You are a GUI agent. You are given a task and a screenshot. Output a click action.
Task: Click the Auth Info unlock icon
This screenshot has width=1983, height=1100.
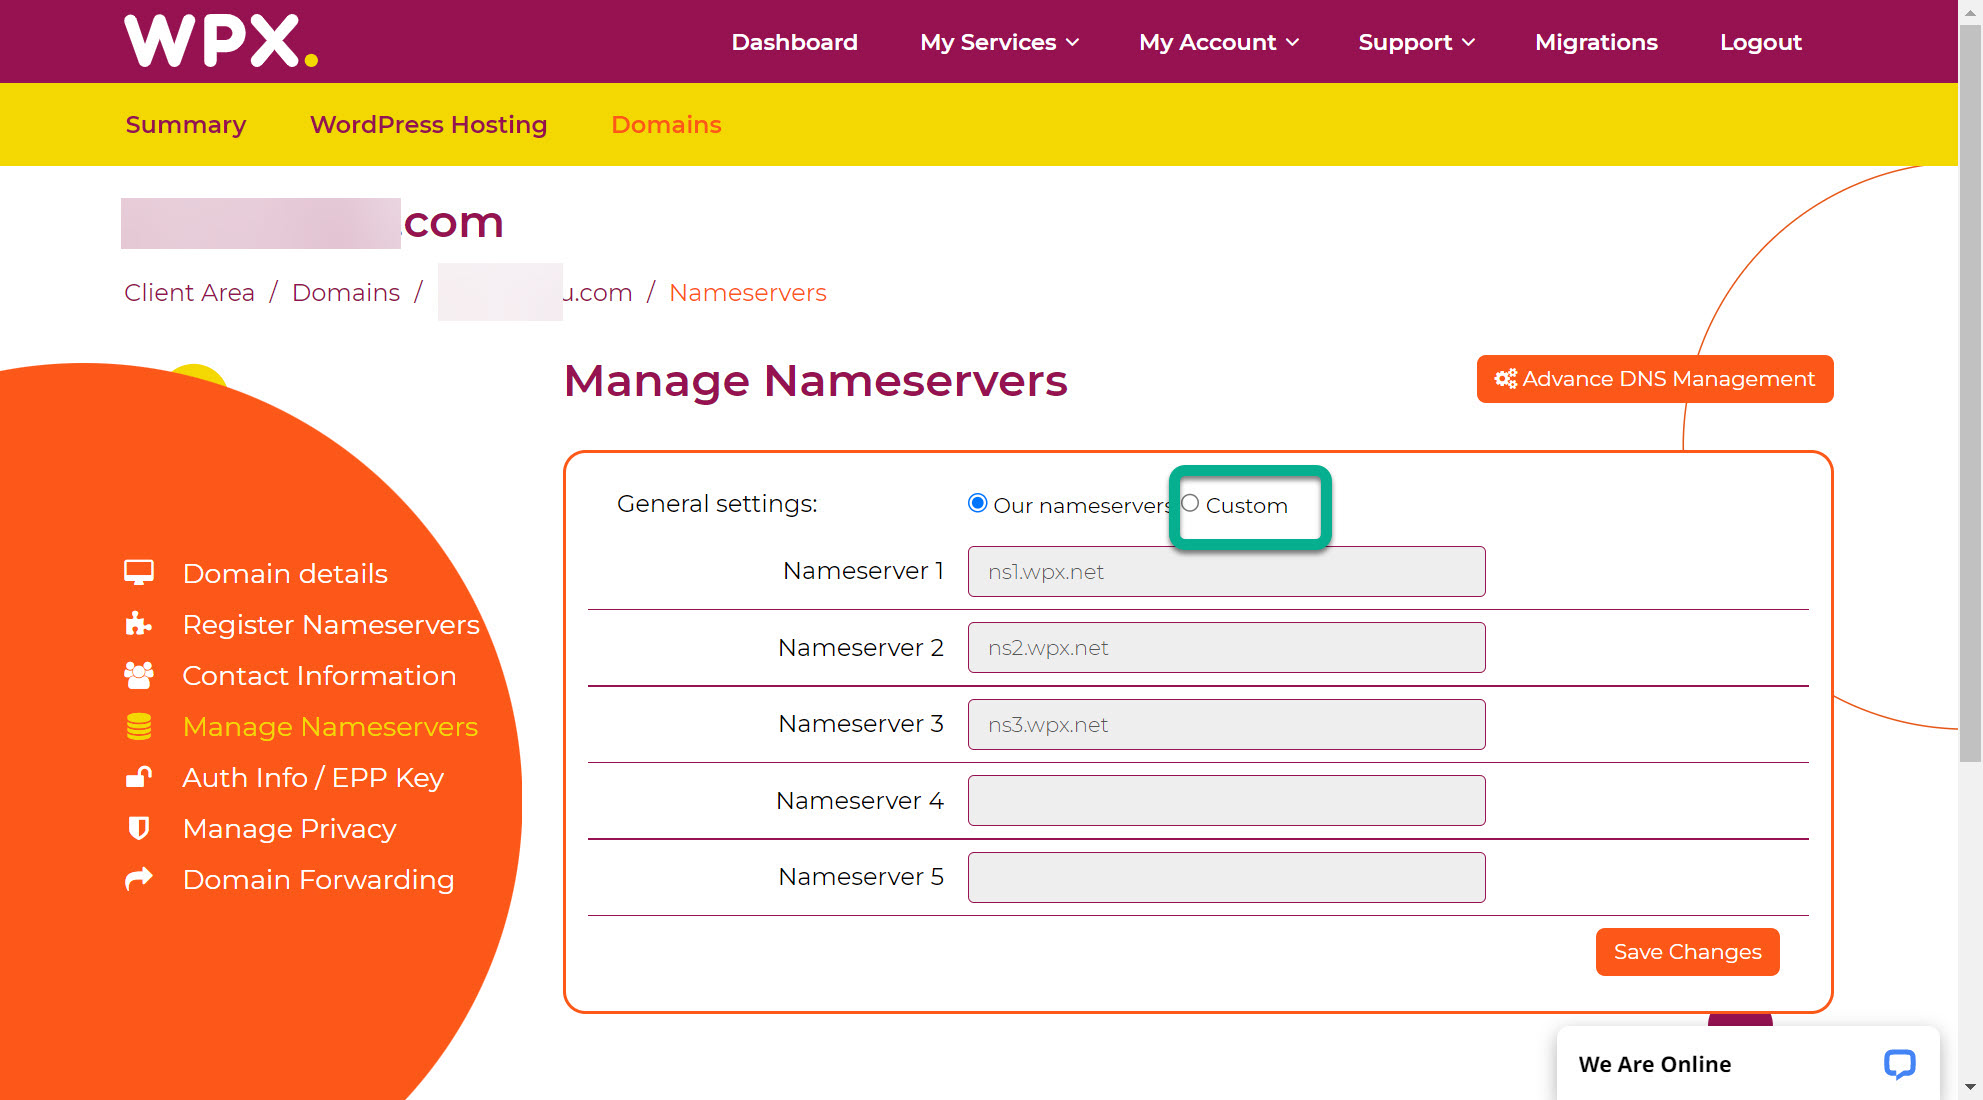(x=139, y=777)
